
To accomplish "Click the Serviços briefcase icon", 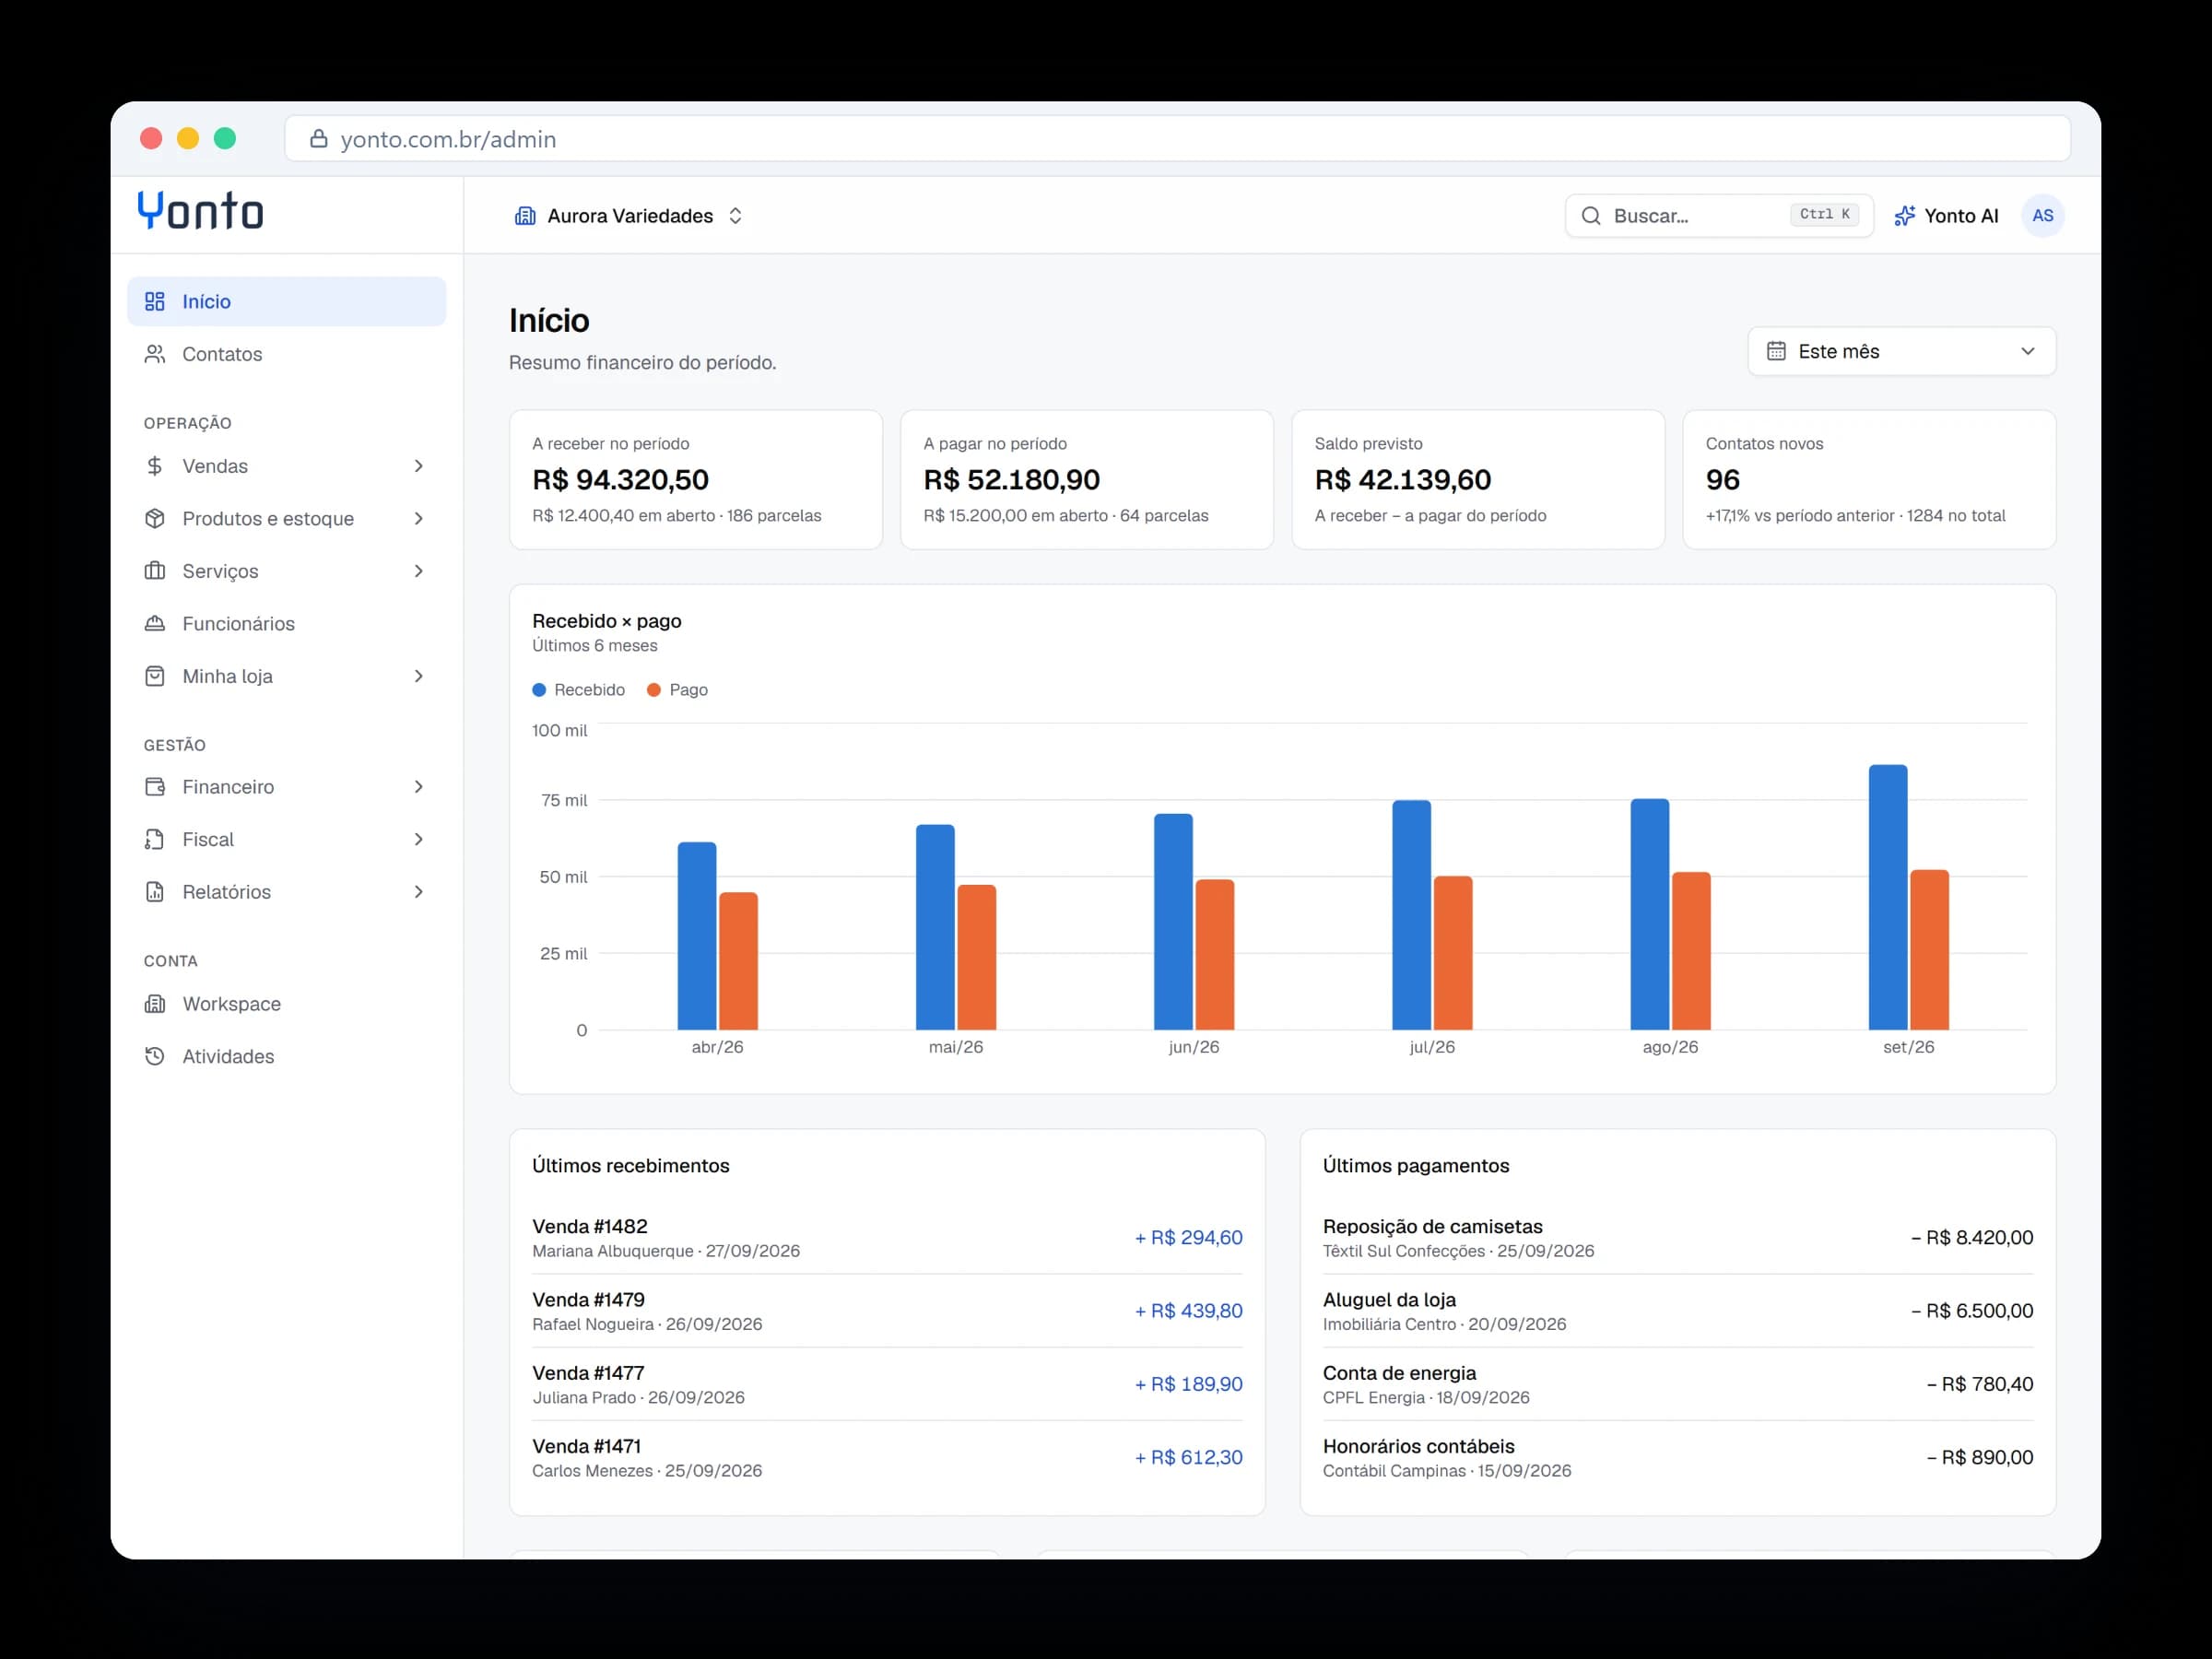I will pos(155,571).
